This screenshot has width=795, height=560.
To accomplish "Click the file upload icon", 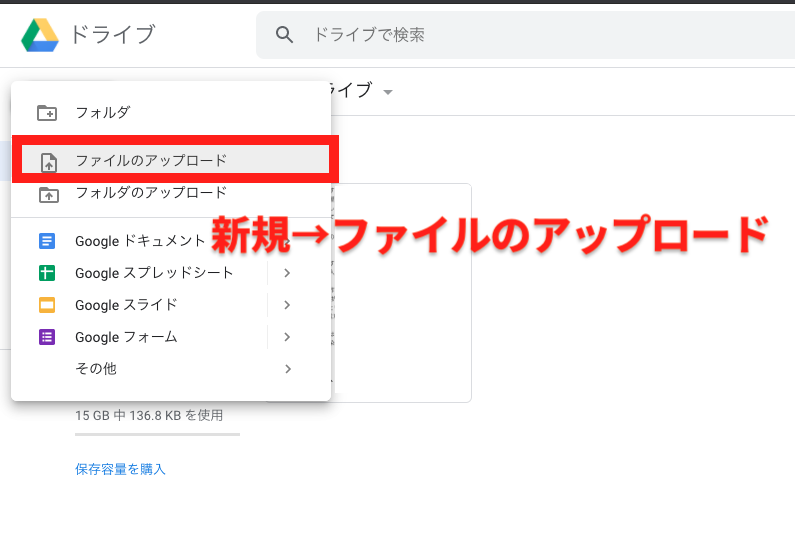I will [x=49, y=162].
